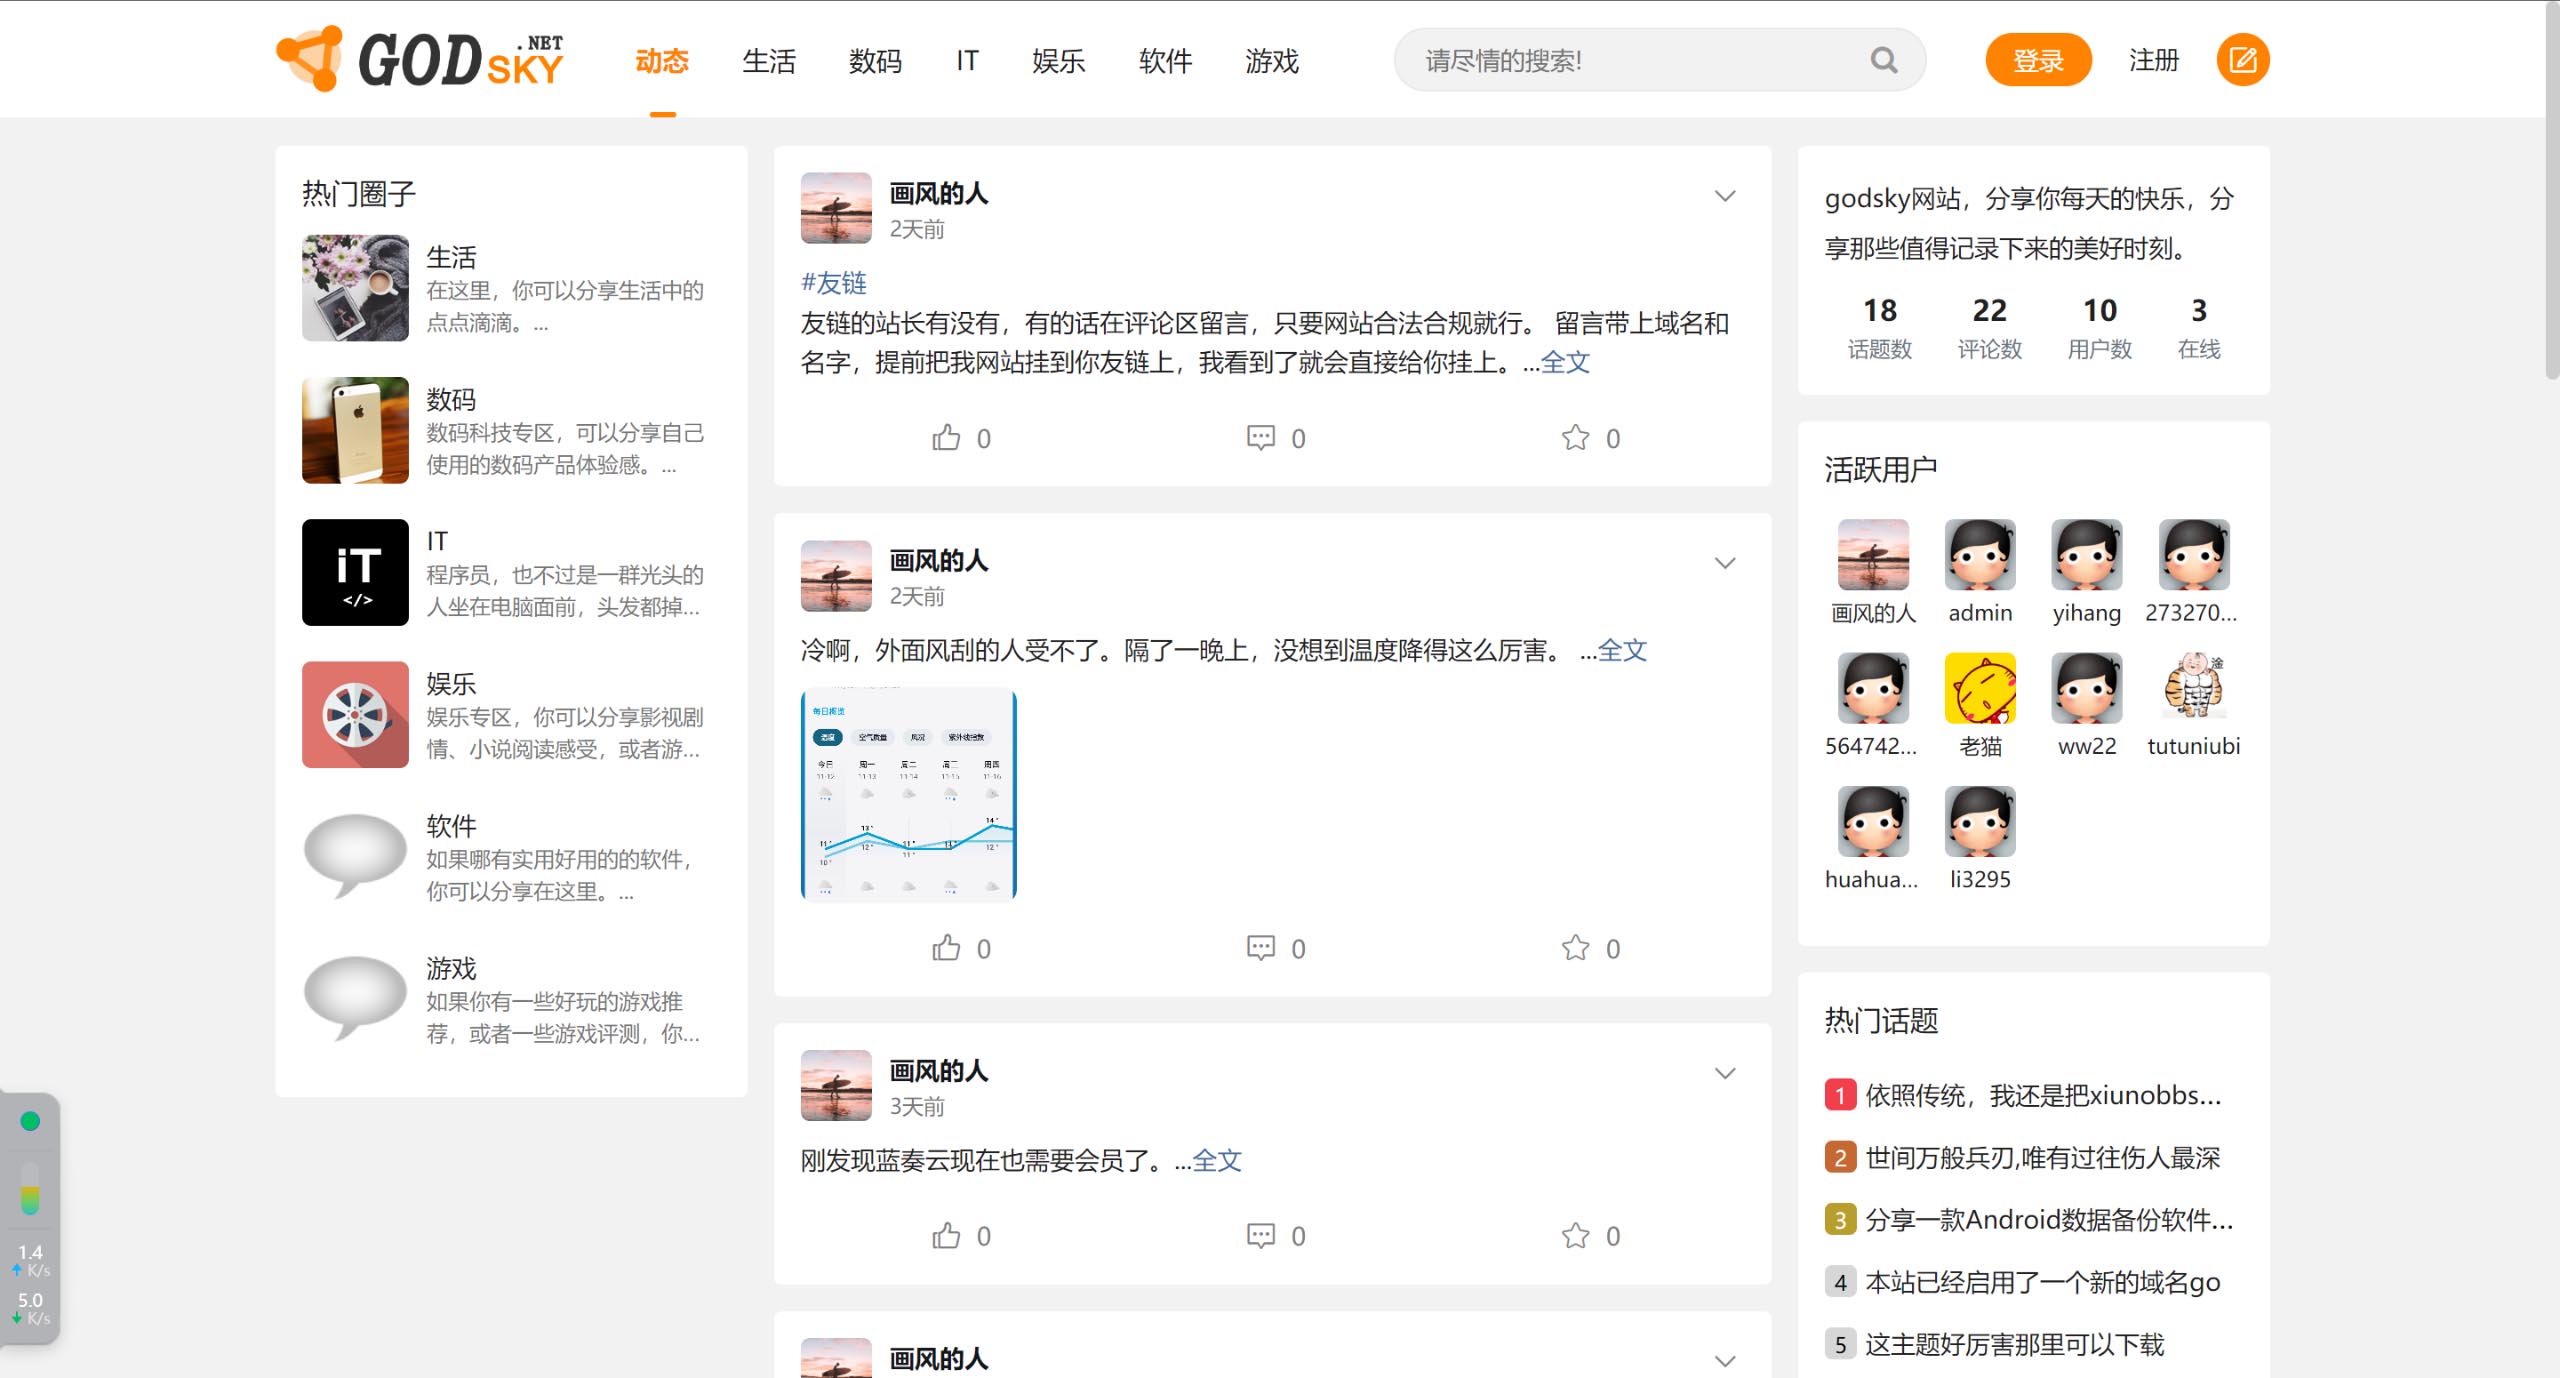Open active user 564742... avatar

click(x=1873, y=688)
